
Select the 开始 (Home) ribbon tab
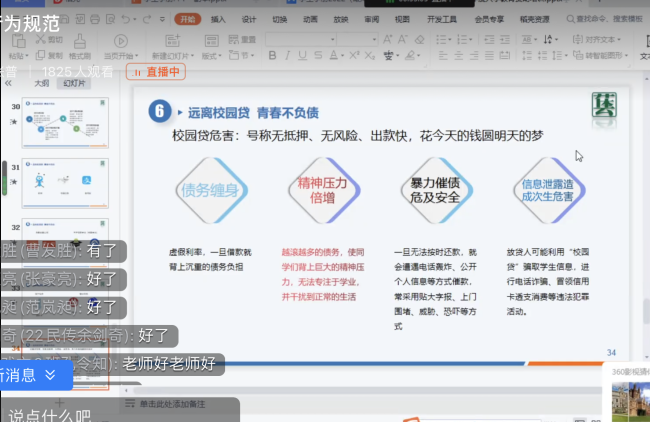[x=188, y=19]
